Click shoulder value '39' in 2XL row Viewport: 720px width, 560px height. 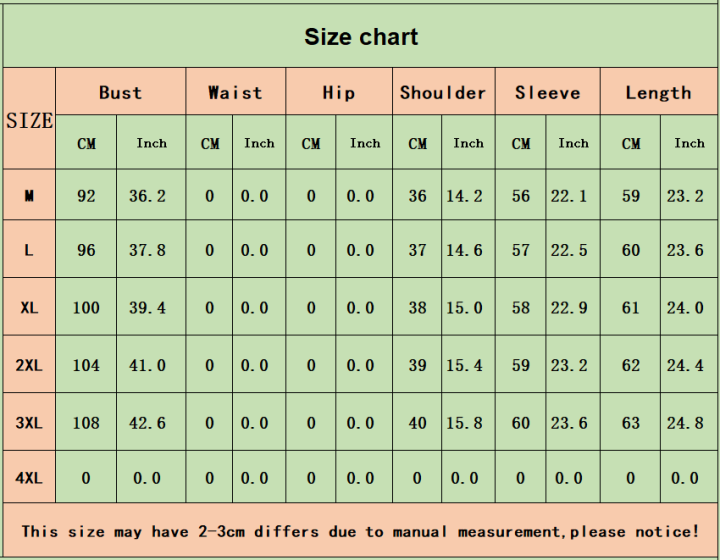417,365
